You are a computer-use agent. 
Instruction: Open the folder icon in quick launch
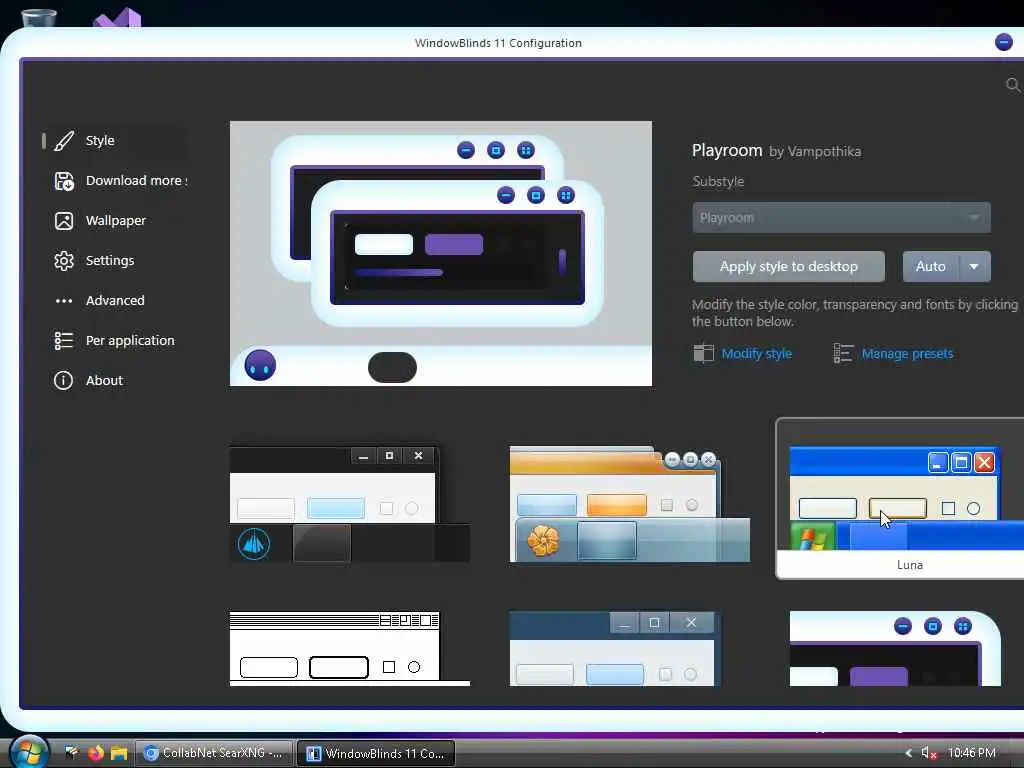click(x=119, y=753)
